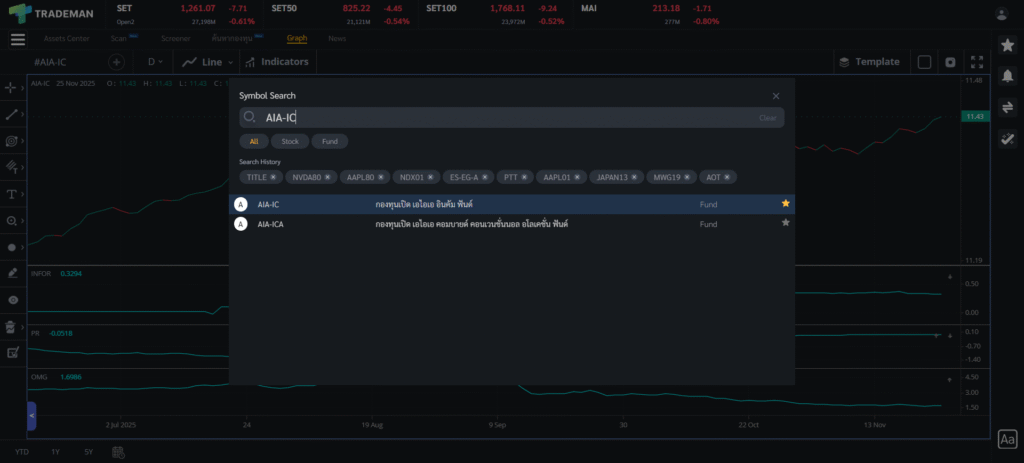Image resolution: width=1024 pixels, height=463 pixels.
Task: Toggle favorite star for AIA-IC
Action: pos(785,204)
